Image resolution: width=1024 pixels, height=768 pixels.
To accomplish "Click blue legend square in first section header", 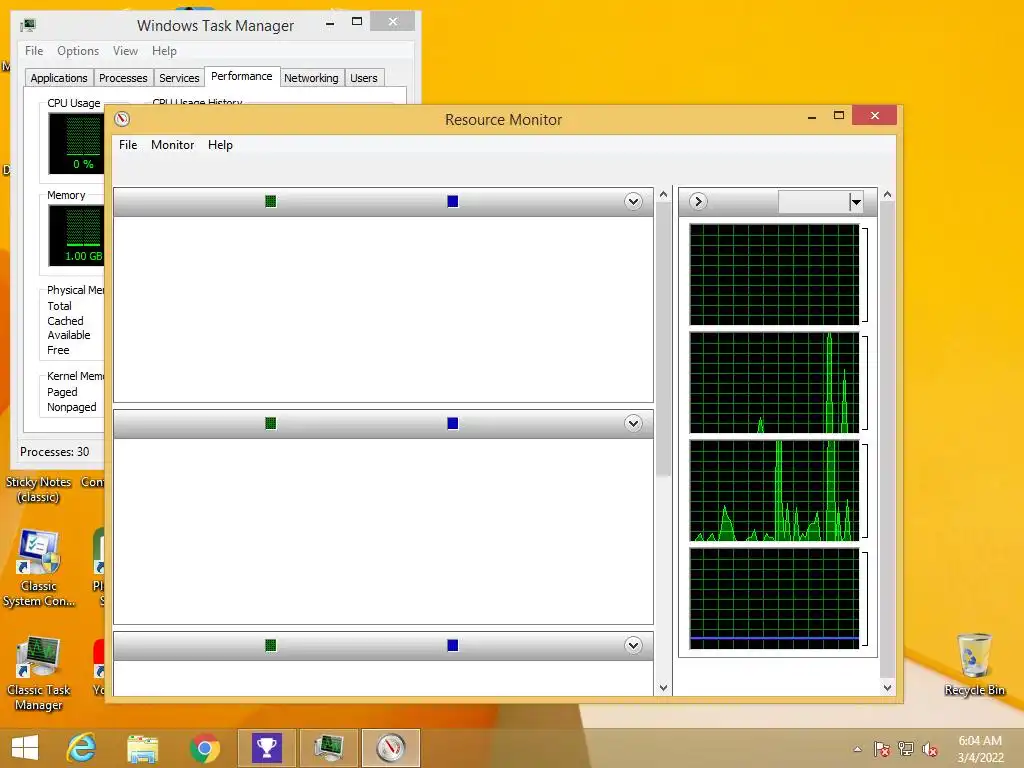I will [453, 201].
